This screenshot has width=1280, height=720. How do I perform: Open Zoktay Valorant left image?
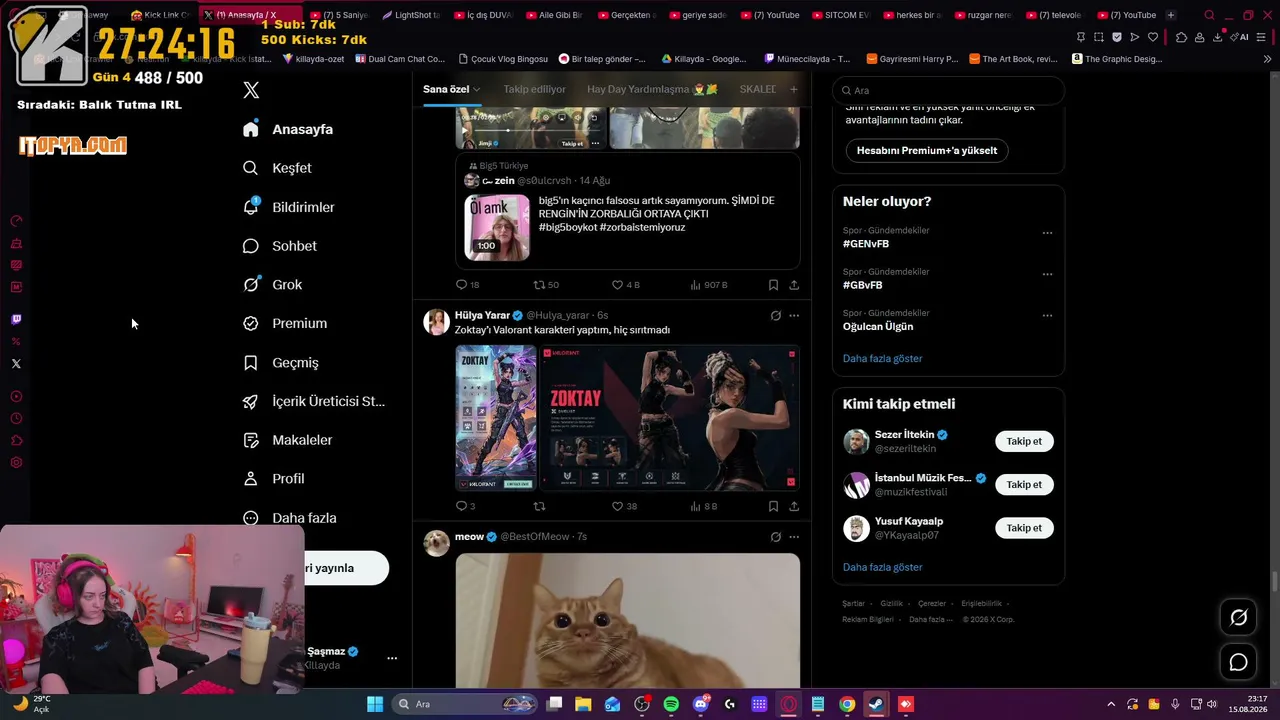[496, 418]
